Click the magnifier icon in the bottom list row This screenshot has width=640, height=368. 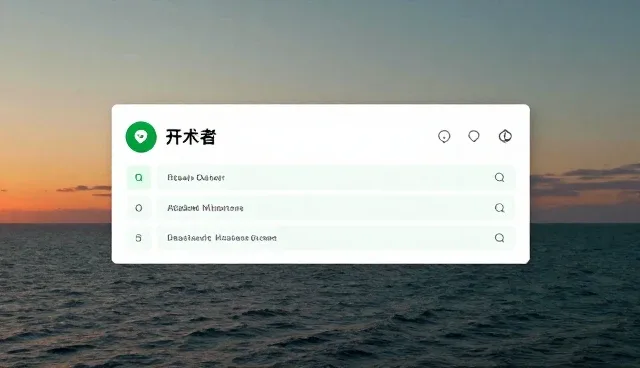(x=500, y=238)
